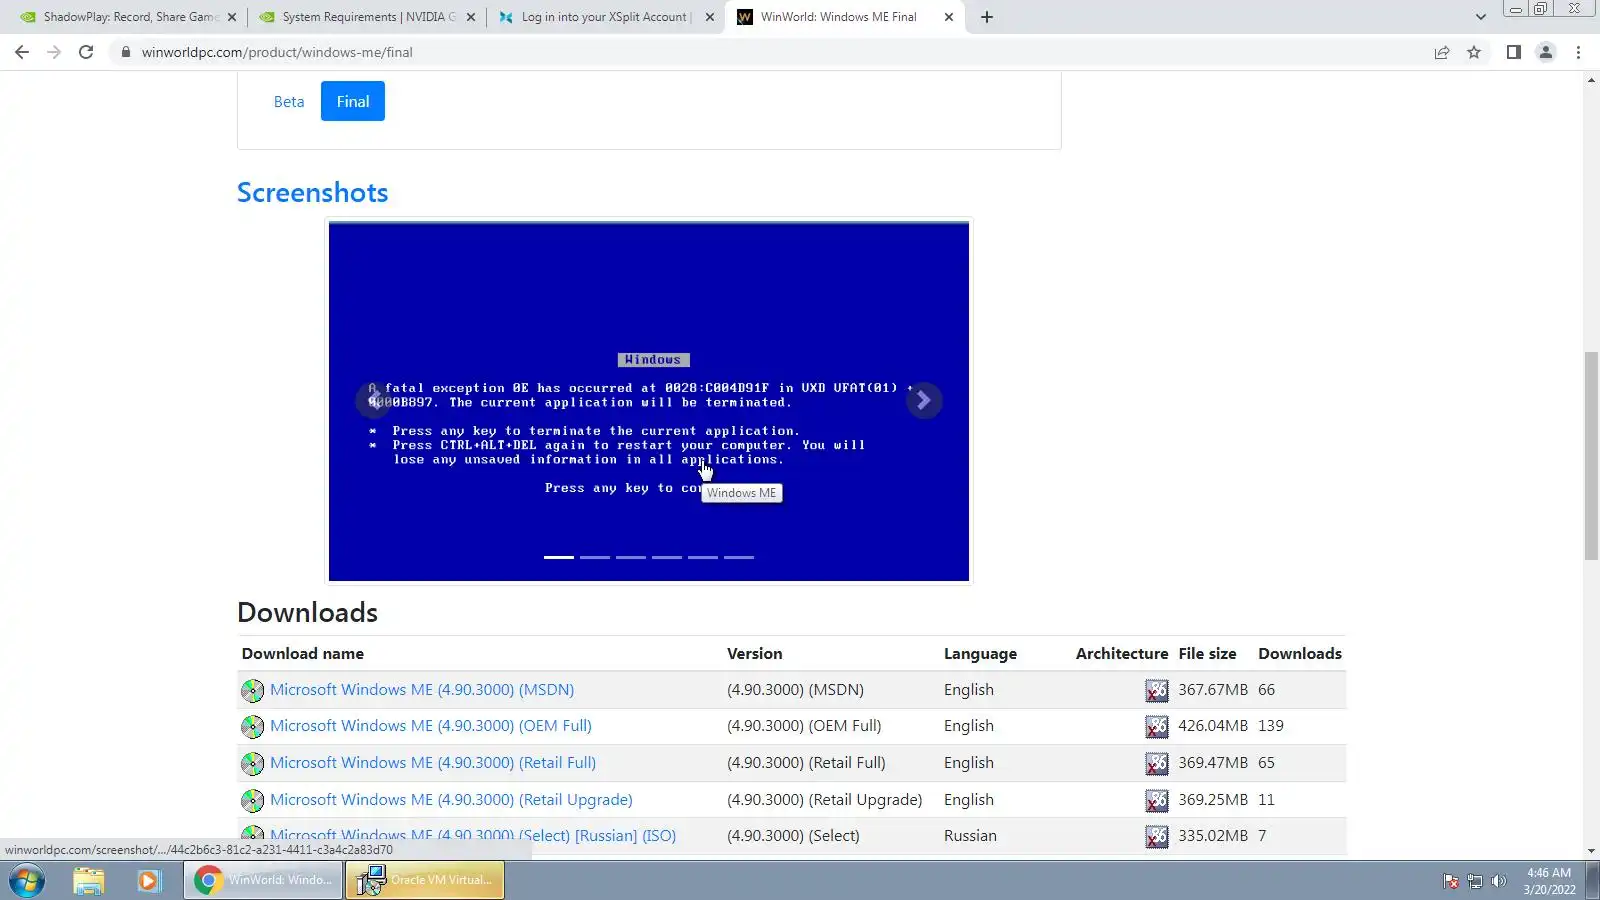Select the WinWorld Windows ME Final tab
Image resolution: width=1600 pixels, height=900 pixels.
(x=845, y=17)
